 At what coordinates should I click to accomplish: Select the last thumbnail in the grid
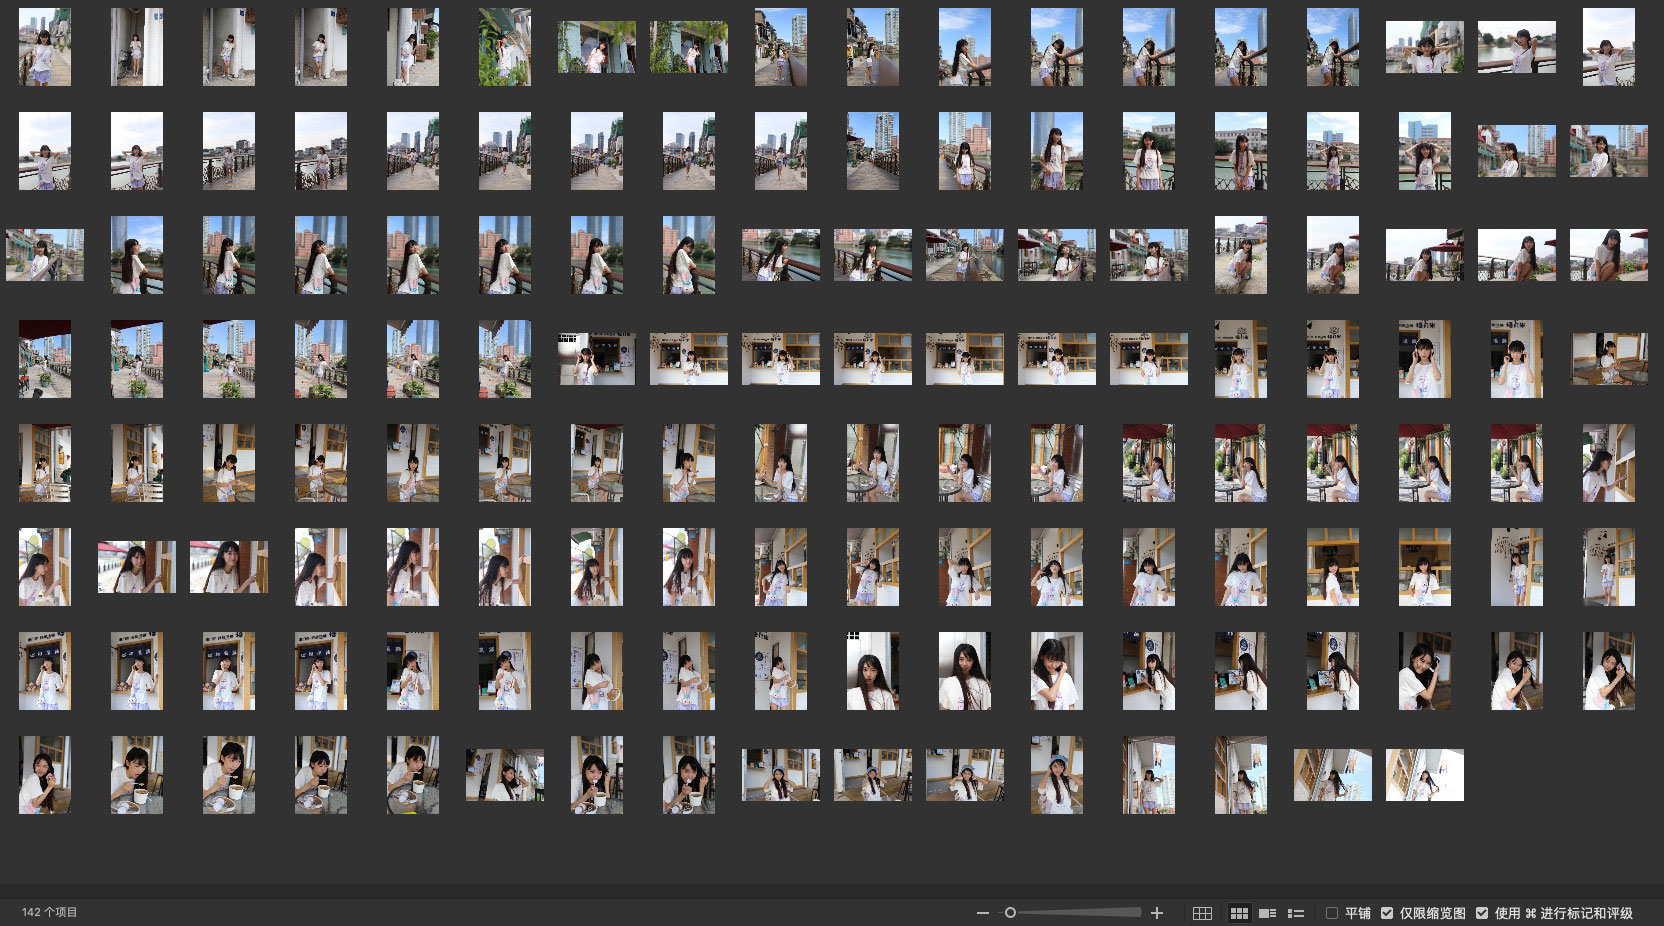click(x=1424, y=775)
